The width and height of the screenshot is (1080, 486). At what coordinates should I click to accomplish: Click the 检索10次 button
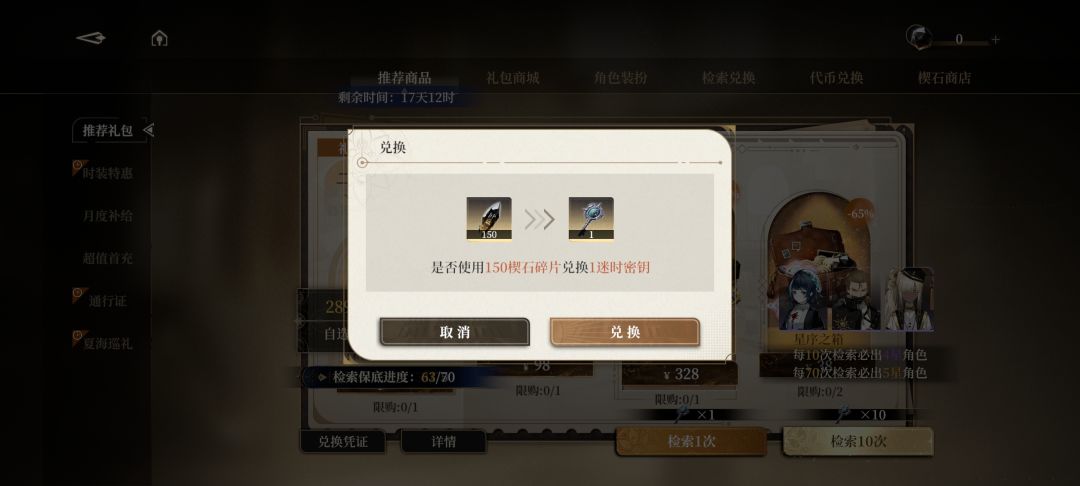858,441
